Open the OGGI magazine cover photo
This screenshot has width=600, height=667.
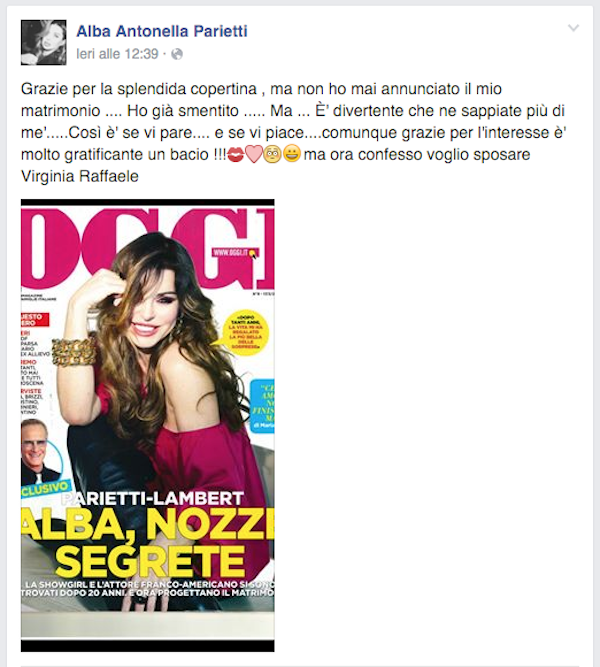pos(148,425)
